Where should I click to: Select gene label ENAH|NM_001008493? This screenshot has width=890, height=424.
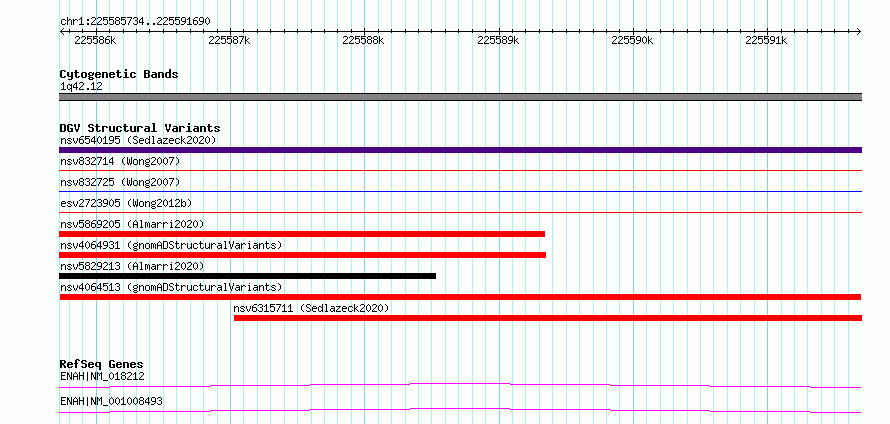point(111,401)
